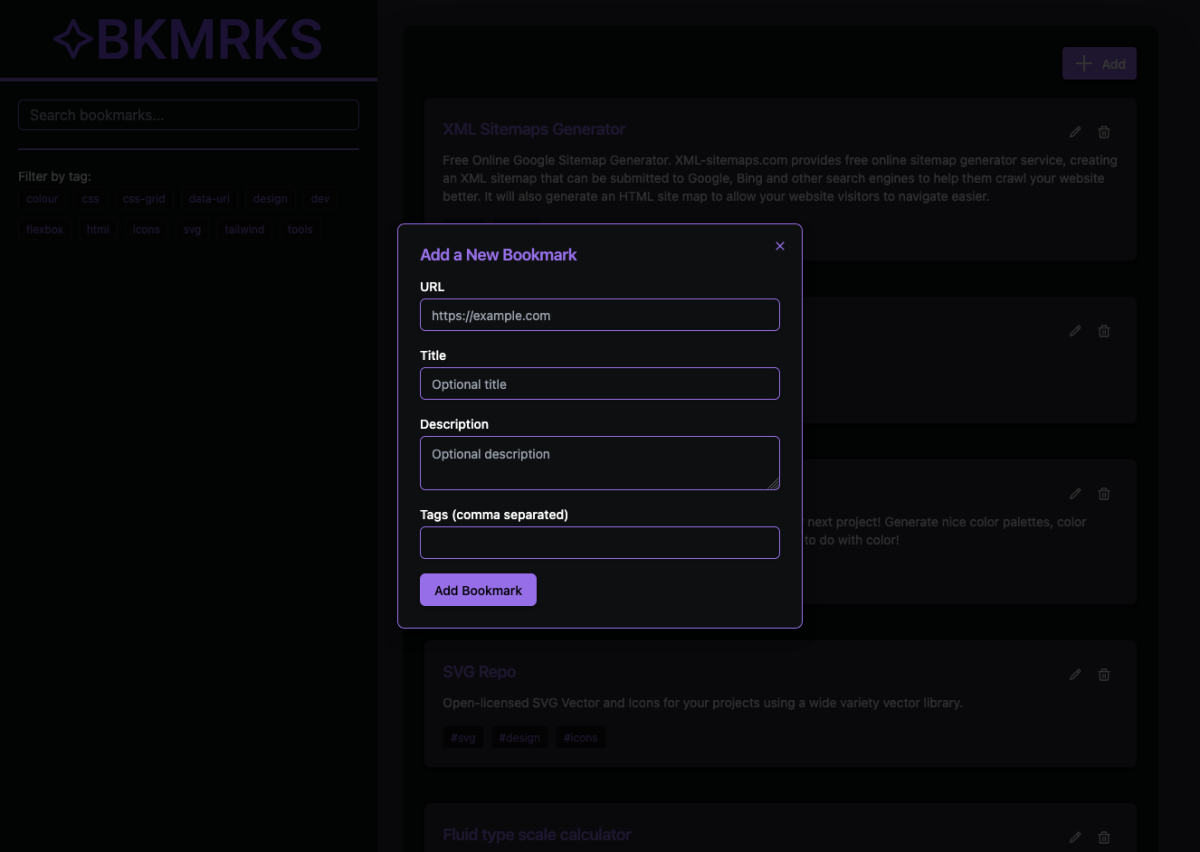
Task: Click the #design tag on SVG Repo
Action: [519, 738]
